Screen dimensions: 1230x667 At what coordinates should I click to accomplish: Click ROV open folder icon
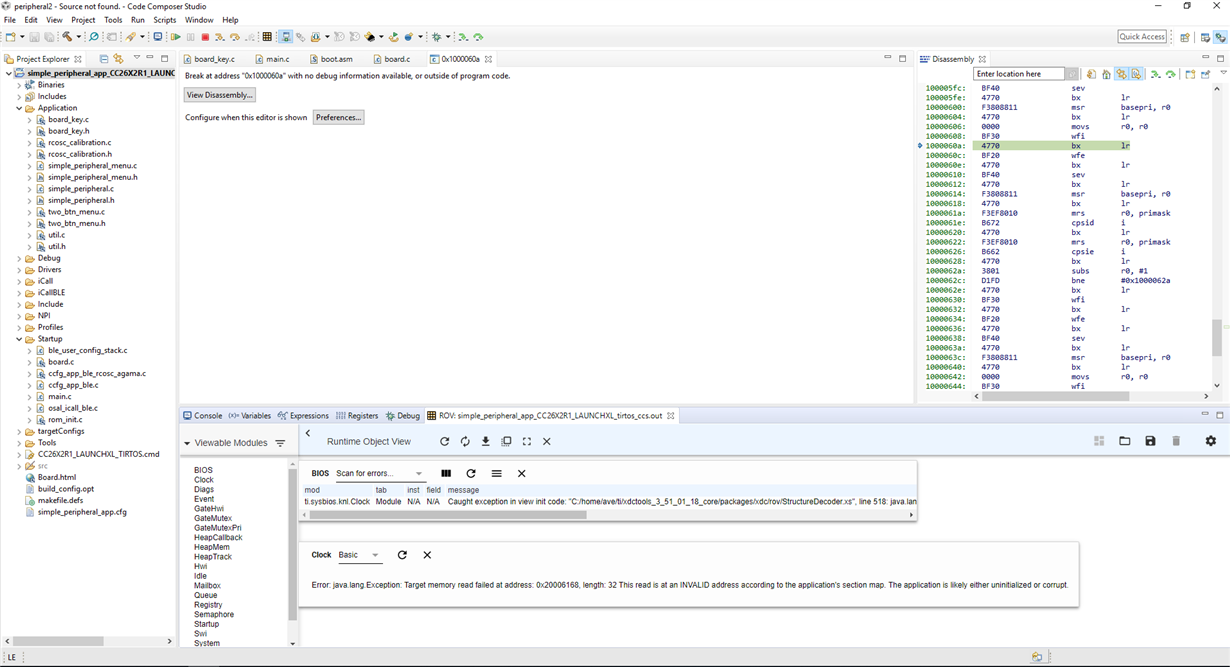tap(1125, 441)
